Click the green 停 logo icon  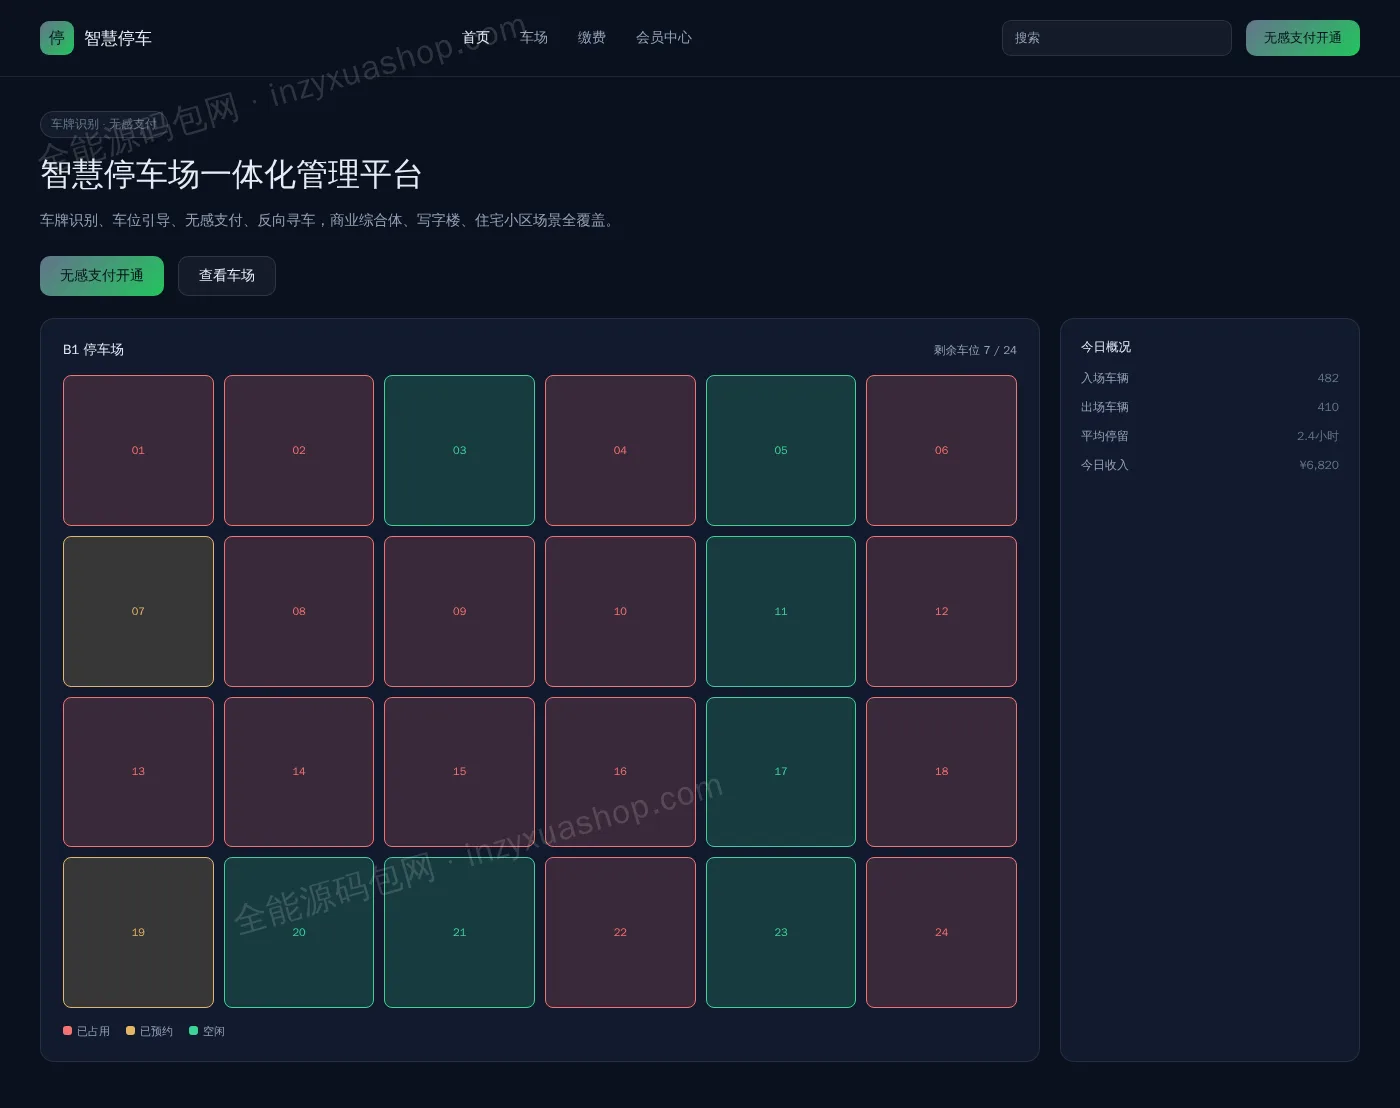pyautogui.click(x=57, y=38)
